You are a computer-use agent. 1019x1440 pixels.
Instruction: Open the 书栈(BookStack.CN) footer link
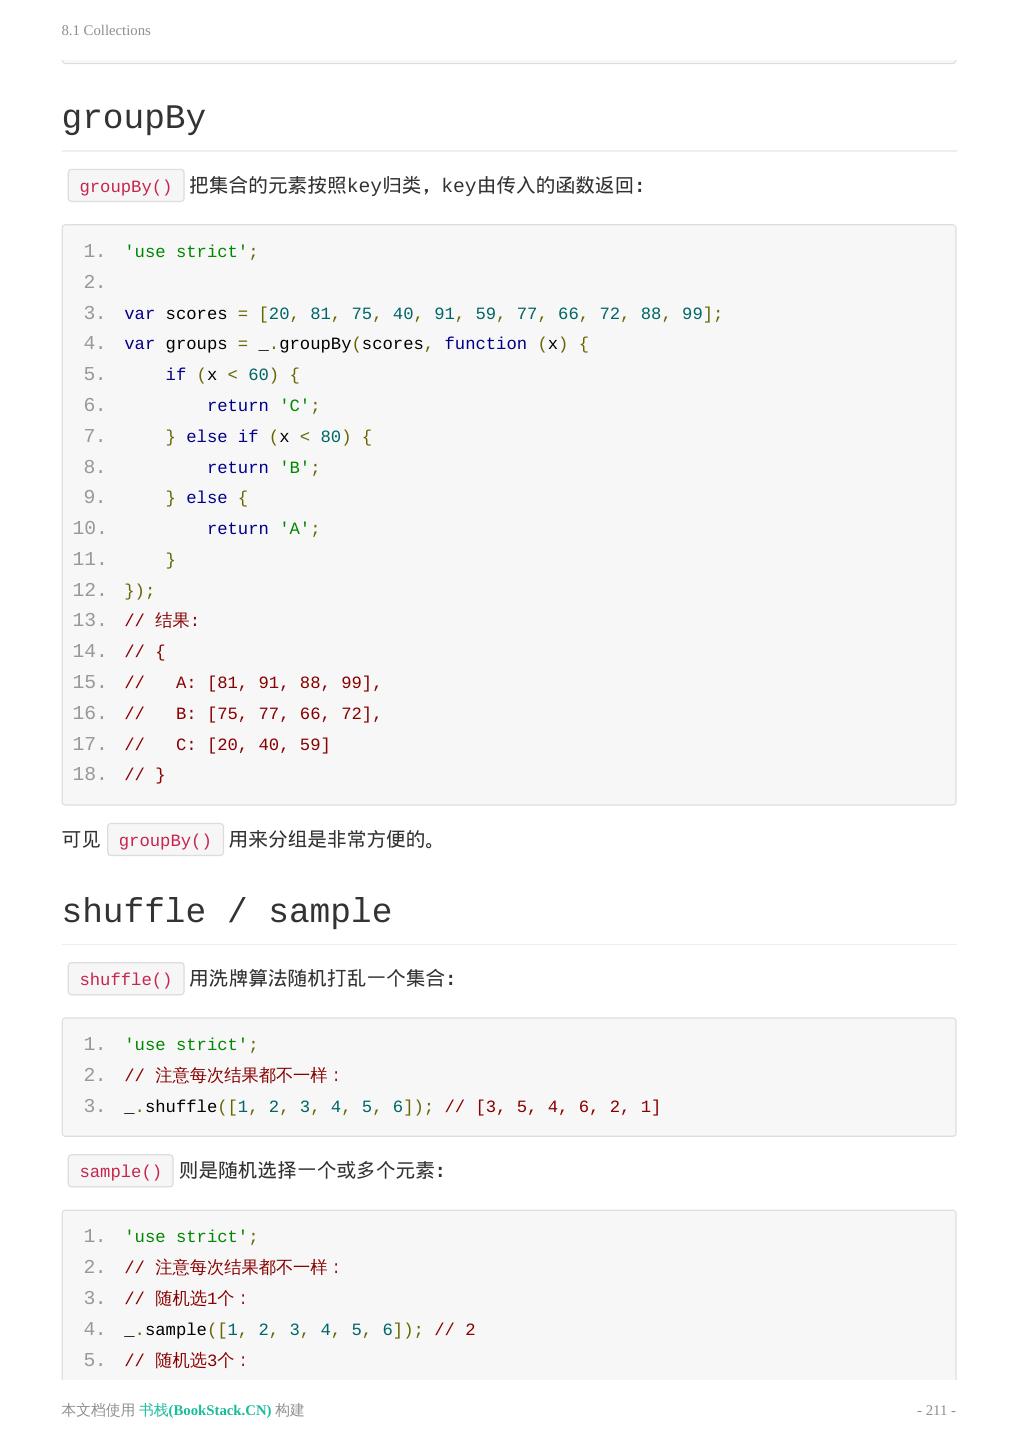(205, 1410)
